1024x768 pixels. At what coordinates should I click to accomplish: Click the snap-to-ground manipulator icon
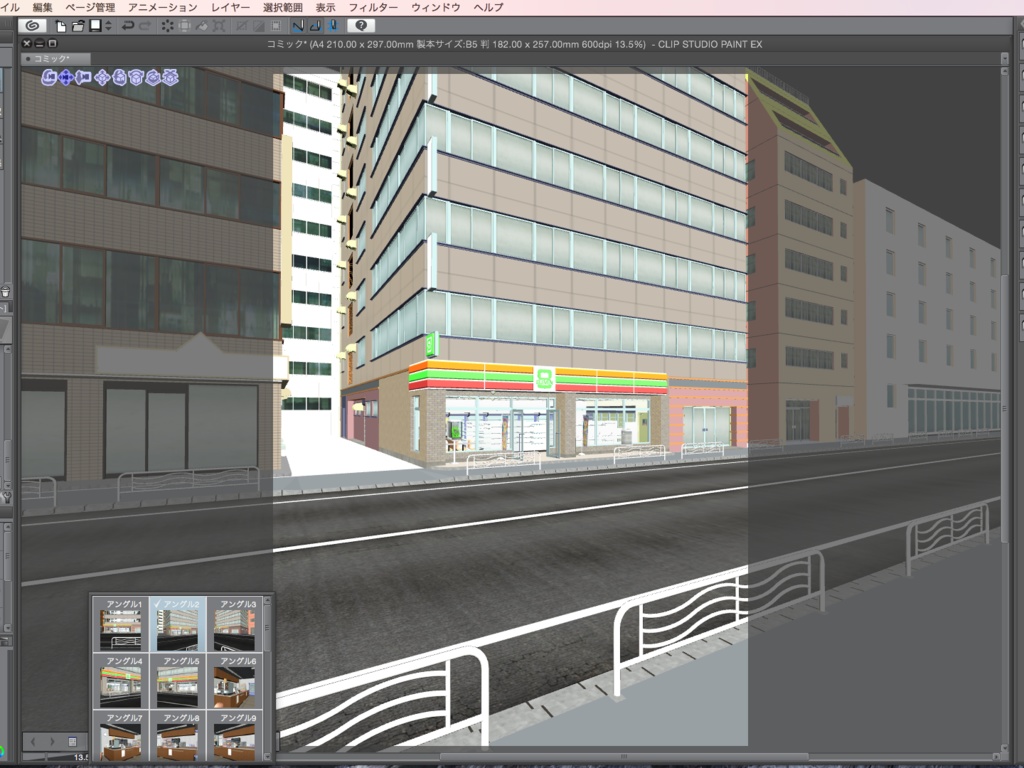pyautogui.click(x=170, y=78)
